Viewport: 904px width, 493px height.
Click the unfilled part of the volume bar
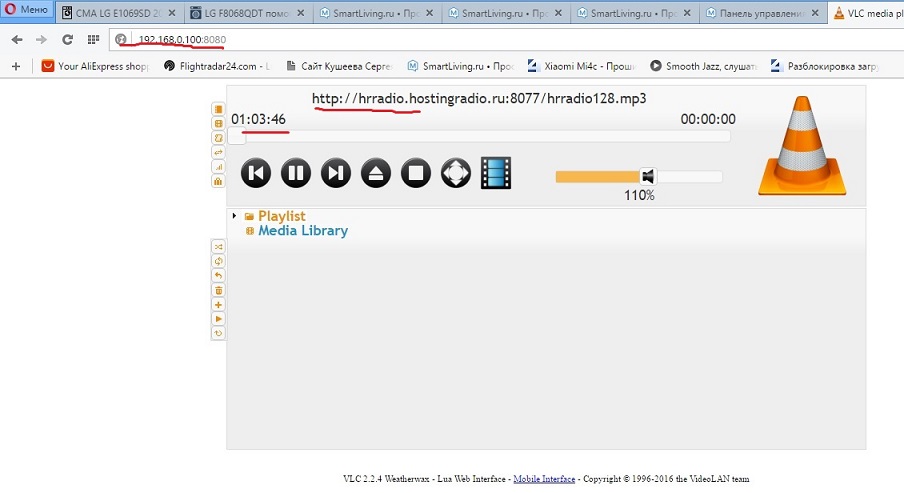coord(690,177)
